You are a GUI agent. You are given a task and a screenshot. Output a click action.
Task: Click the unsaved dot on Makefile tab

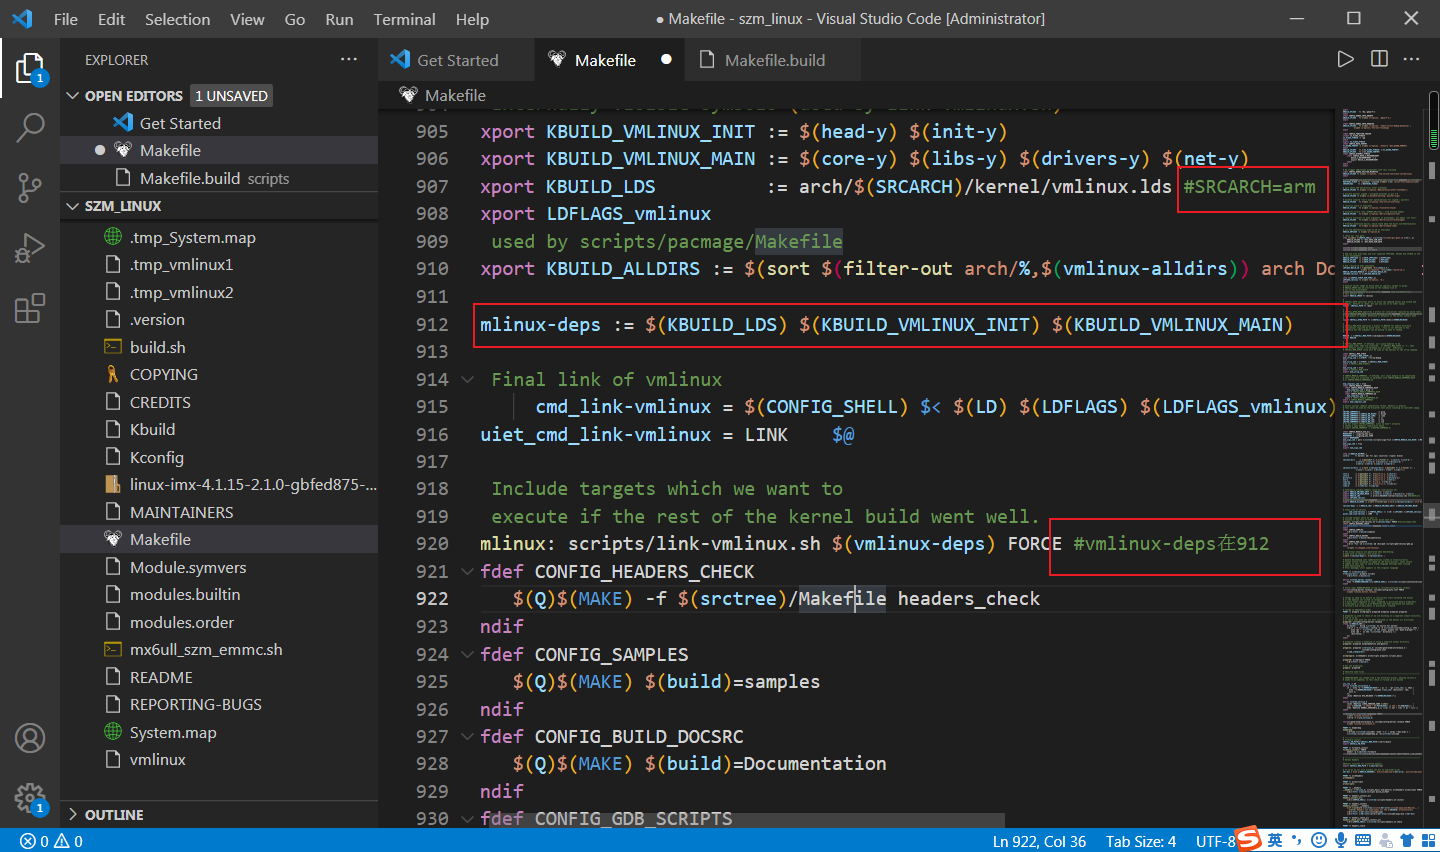[666, 60]
